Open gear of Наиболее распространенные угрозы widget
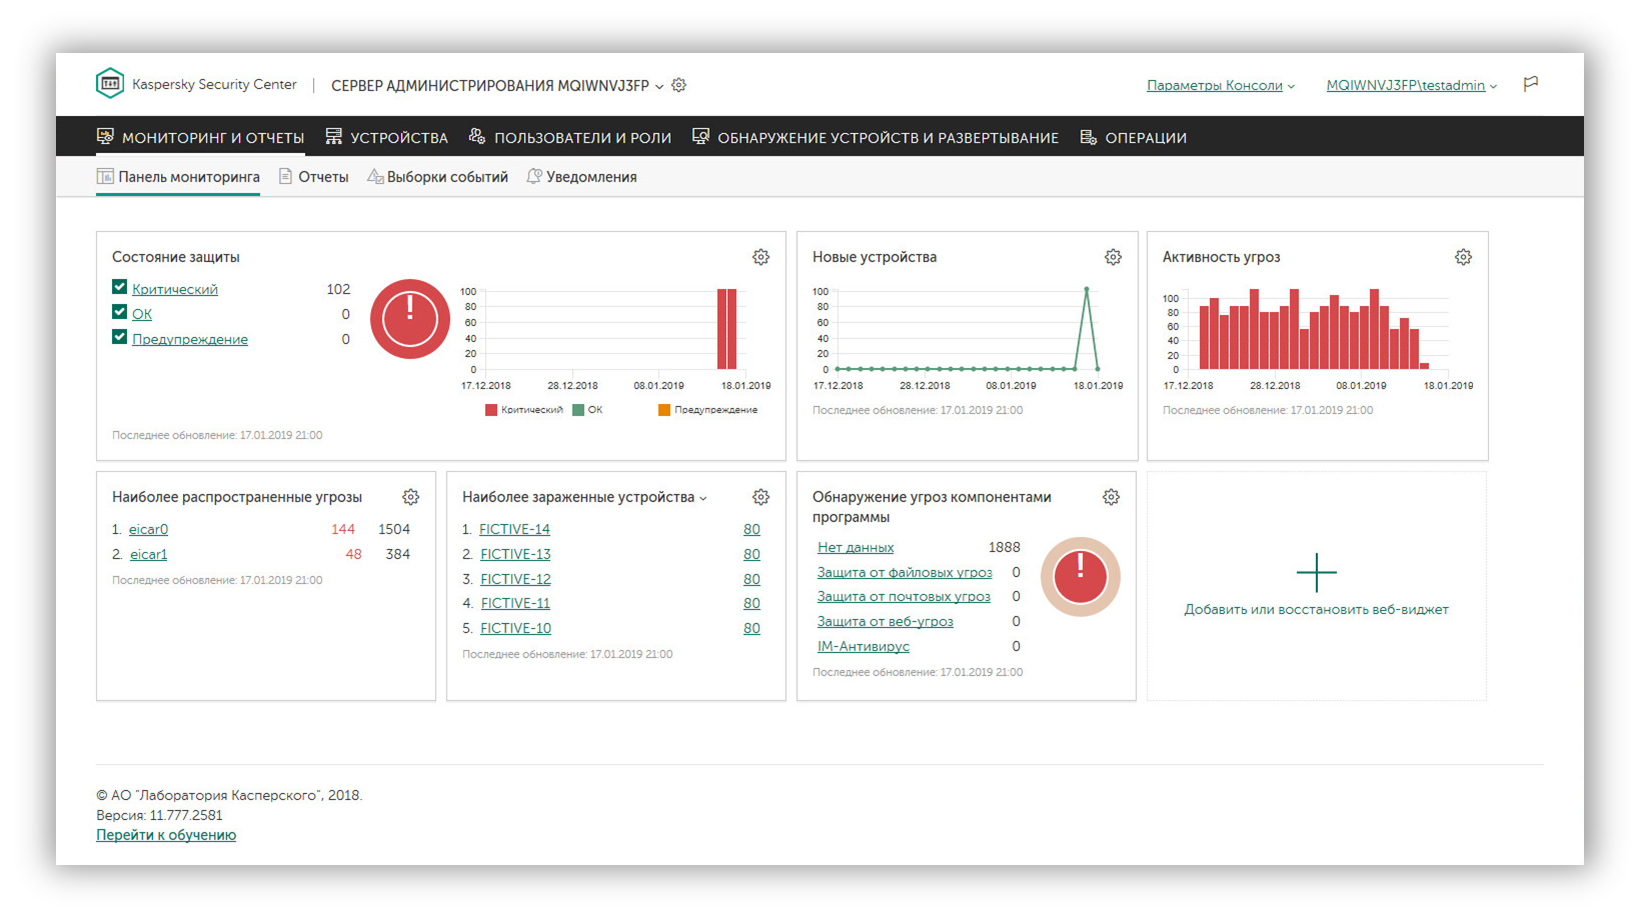The image size is (1640, 918). [x=411, y=497]
